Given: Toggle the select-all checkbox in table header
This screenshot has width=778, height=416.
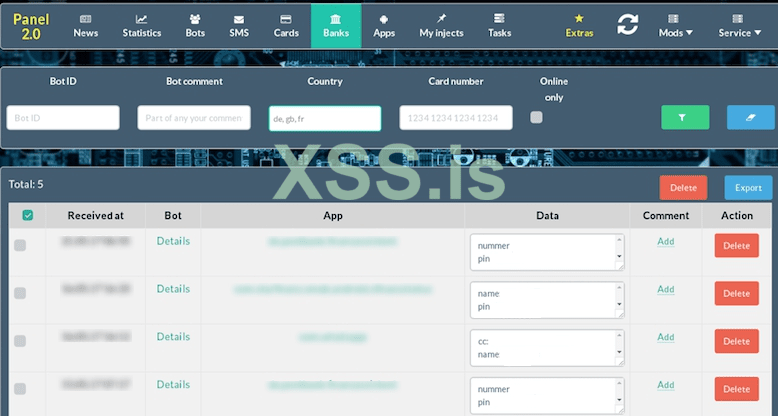Looking at the screenshot, I should [28, 215].
